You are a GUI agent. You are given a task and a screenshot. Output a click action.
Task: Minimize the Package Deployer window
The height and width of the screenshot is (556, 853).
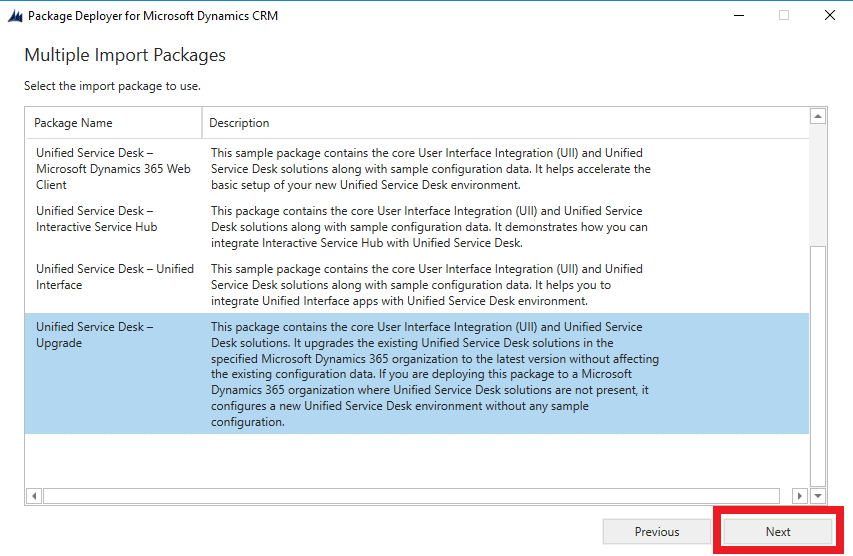tap(739, 15)
